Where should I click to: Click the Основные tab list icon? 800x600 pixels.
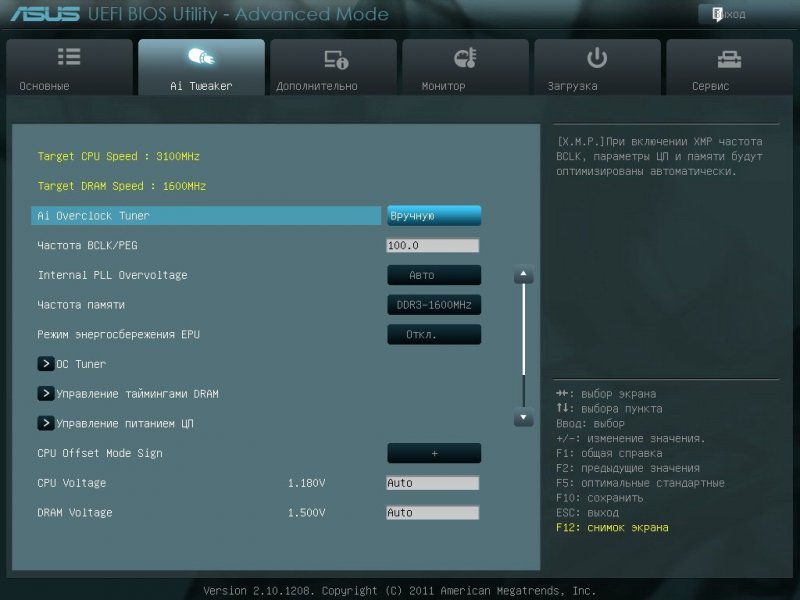point(69,58)
